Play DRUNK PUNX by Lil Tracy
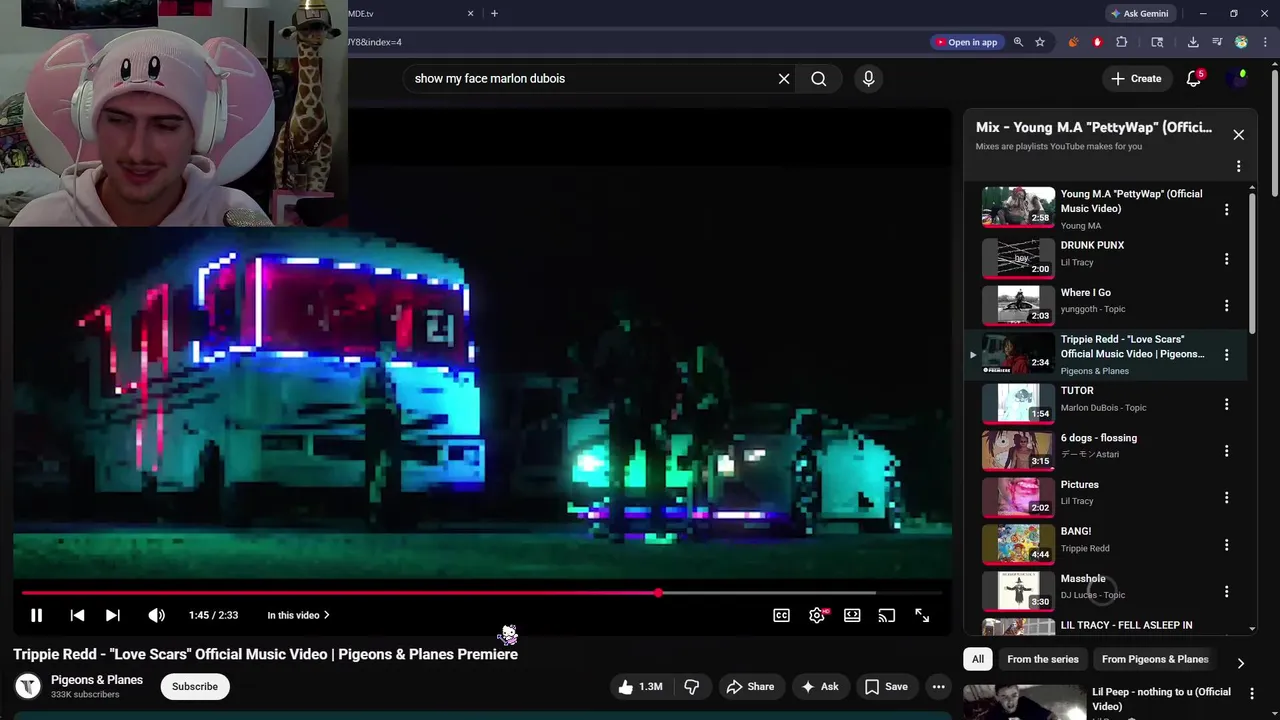The image size is (1280, 720). [x=1104, y=258]
